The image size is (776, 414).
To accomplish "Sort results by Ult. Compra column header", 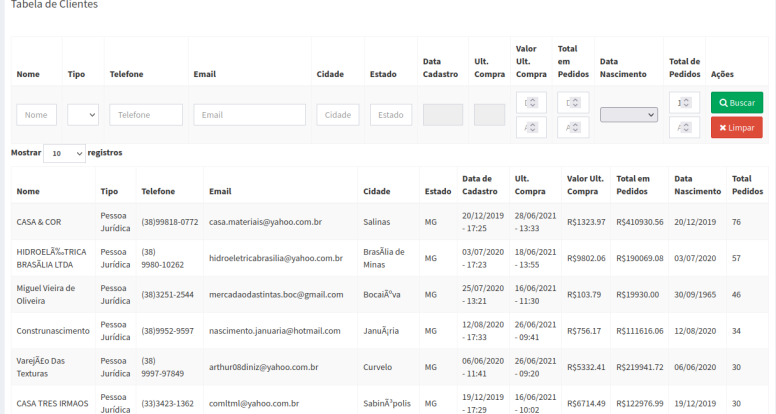I will click(x=530, y=185).
